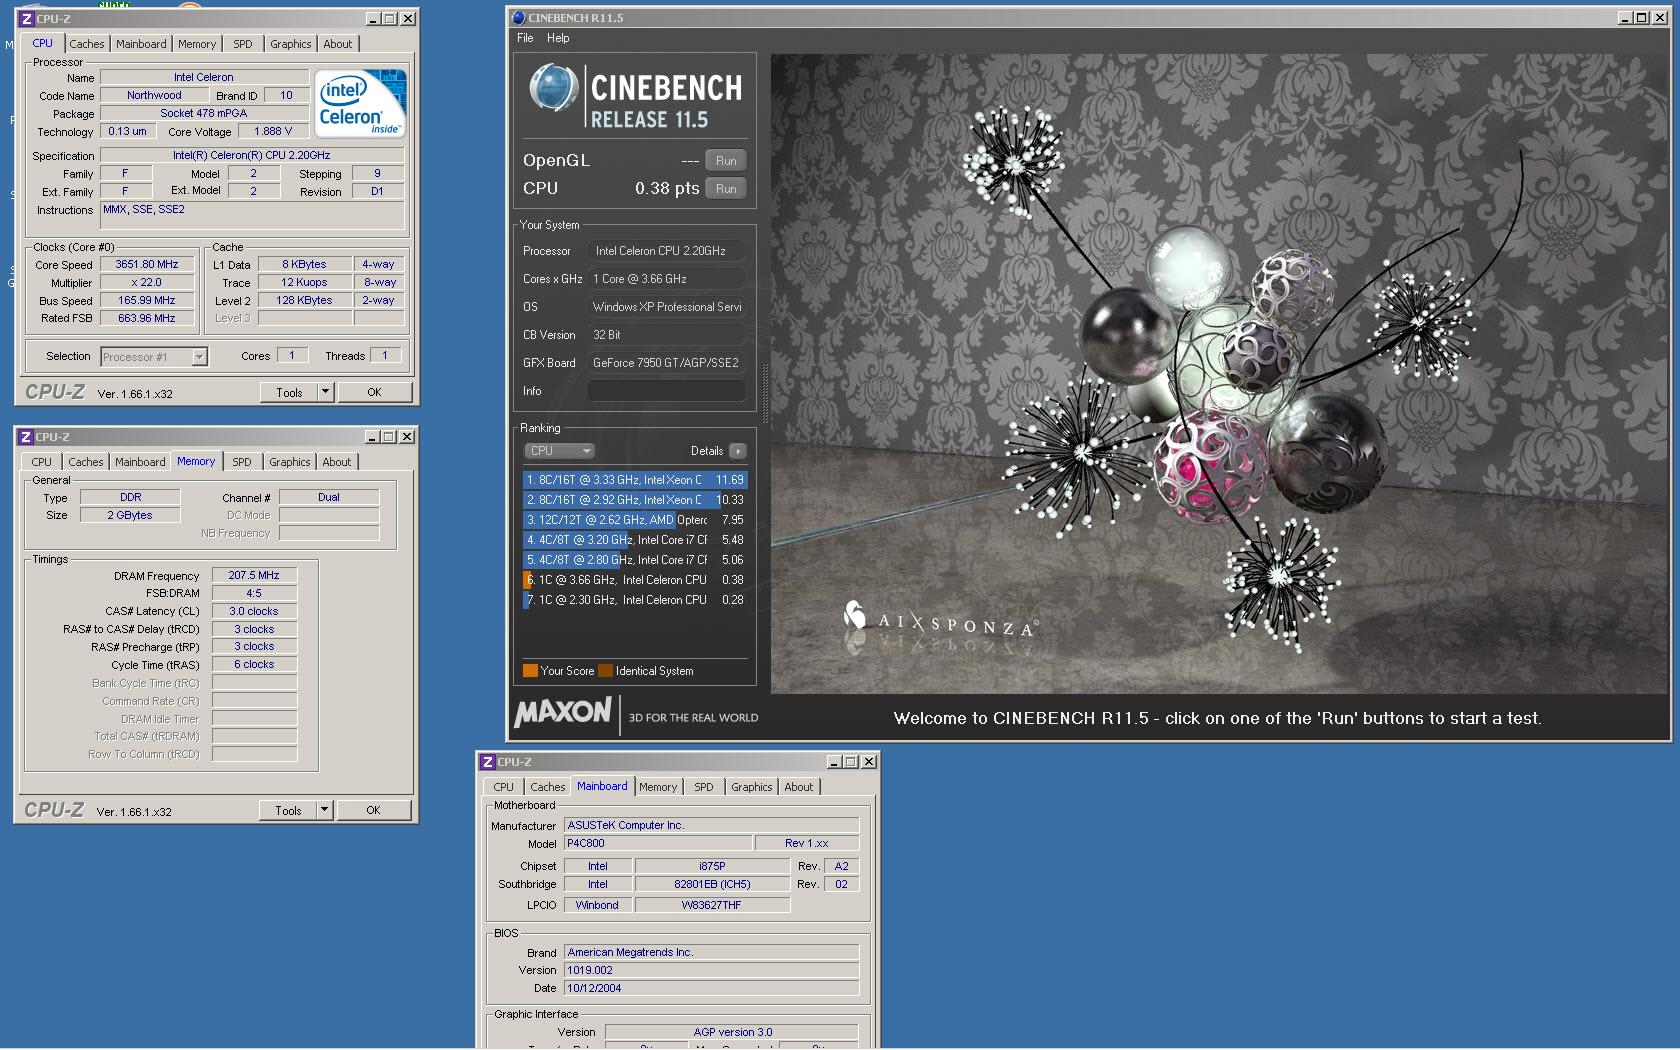Open About tab in top CPU-Z window

(338, 44)
